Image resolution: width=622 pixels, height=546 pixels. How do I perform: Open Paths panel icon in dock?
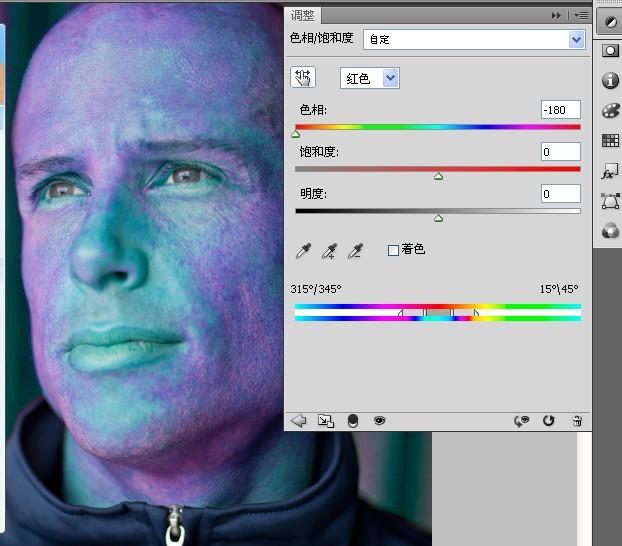pyautogui.click(x=610, y=201)
